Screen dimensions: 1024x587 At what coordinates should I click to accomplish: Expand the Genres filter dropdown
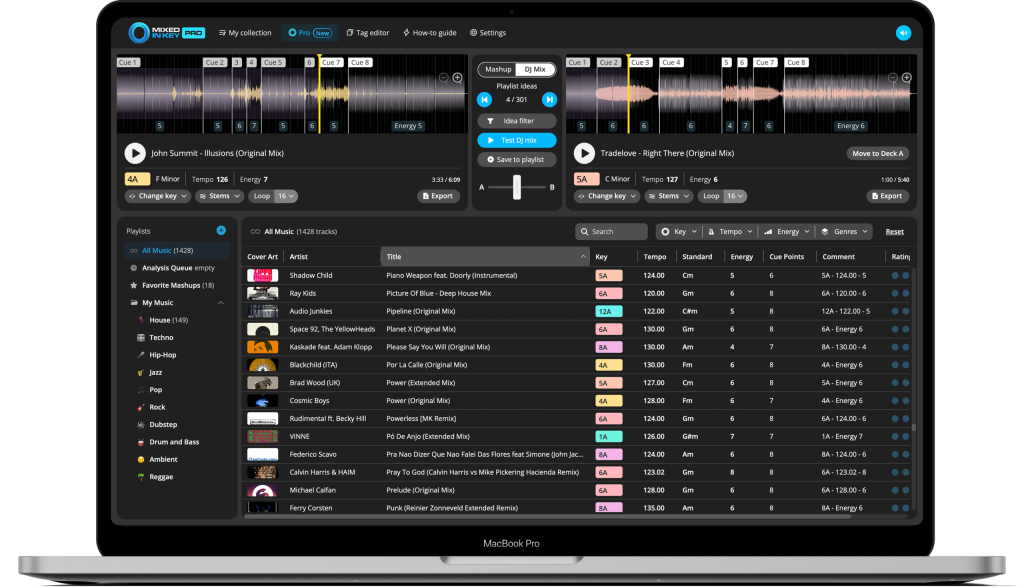843,231
